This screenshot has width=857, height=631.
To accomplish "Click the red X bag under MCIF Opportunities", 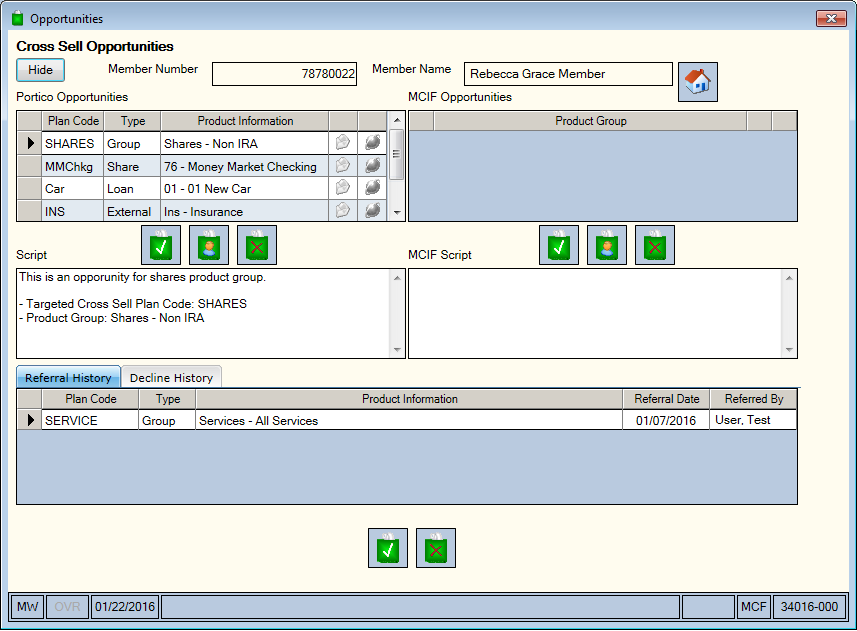I will (655, 245).
